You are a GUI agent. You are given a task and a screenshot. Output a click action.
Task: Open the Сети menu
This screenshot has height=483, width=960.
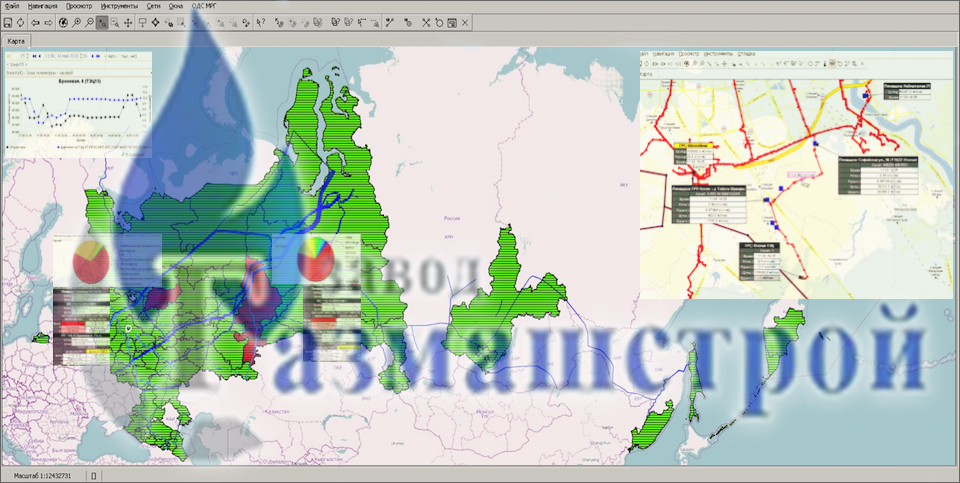click(x=154, y=6)
